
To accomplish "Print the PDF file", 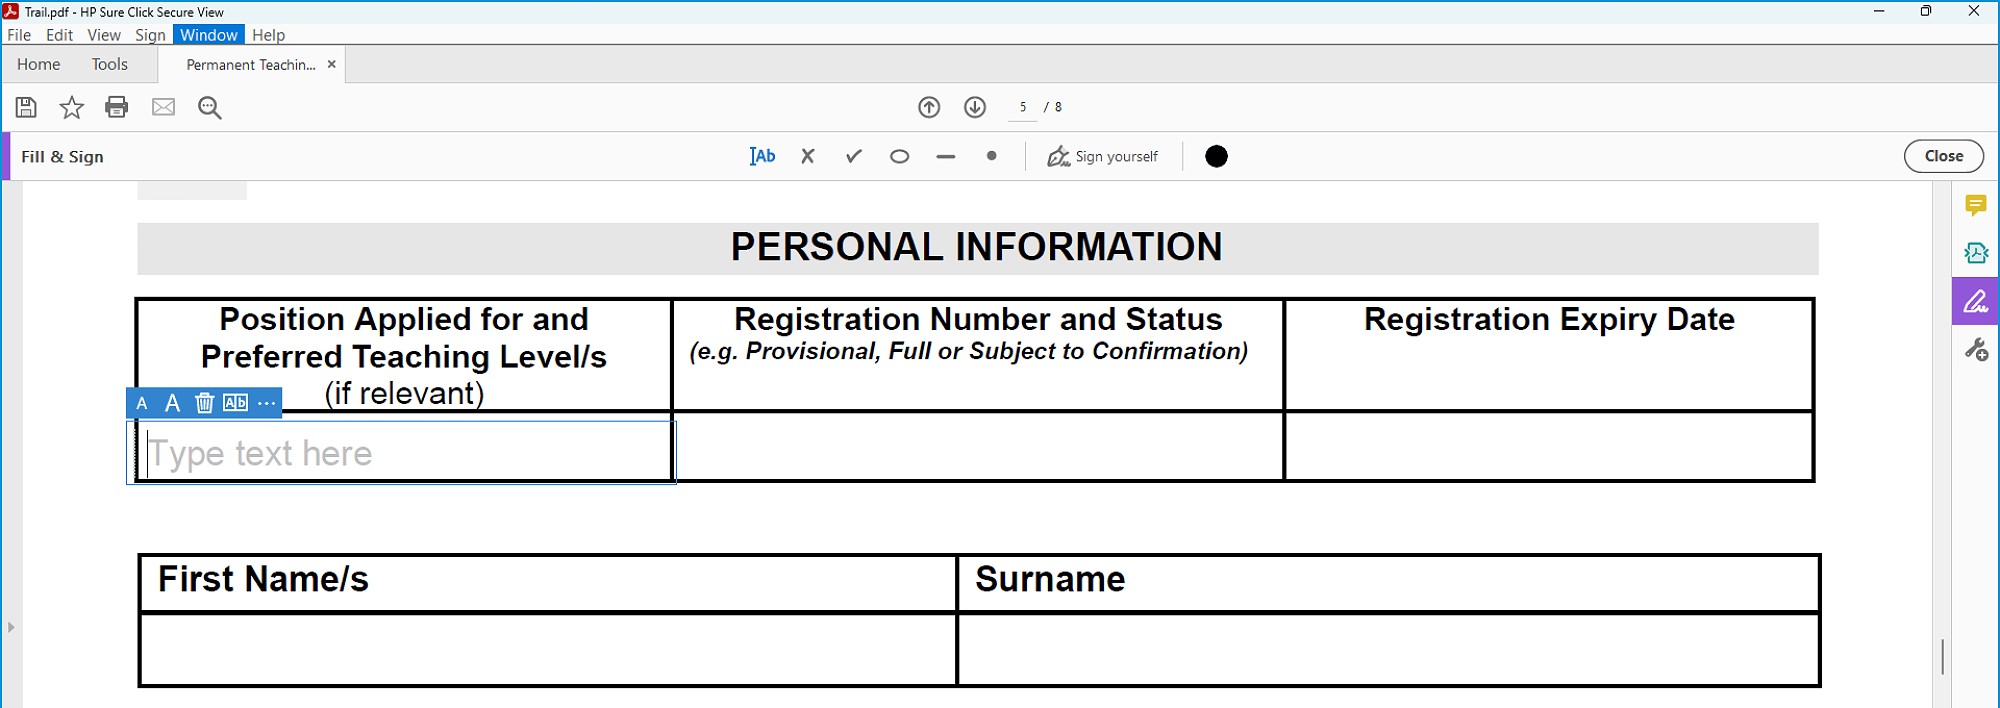I will pos(117,107).
